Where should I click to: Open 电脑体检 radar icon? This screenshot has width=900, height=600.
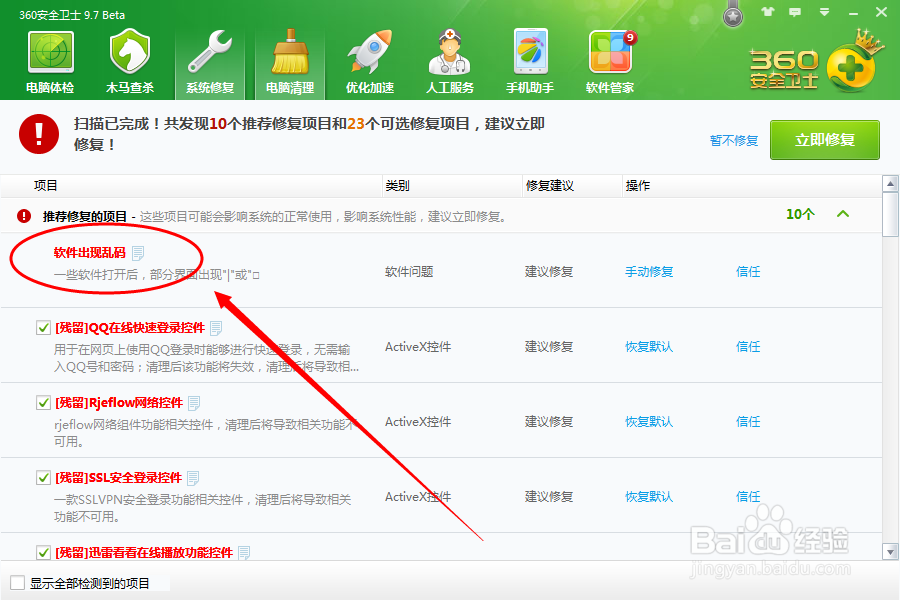click(51, 53)
